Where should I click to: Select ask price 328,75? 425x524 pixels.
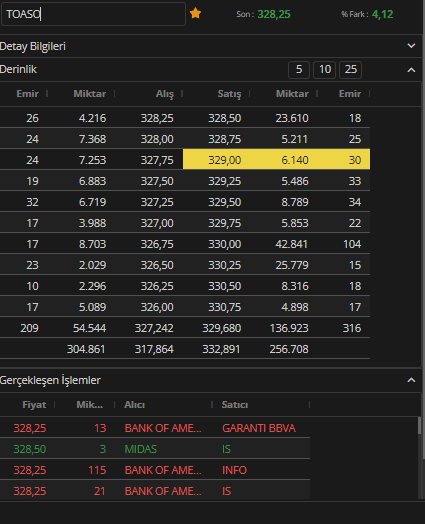coord(225,139)
